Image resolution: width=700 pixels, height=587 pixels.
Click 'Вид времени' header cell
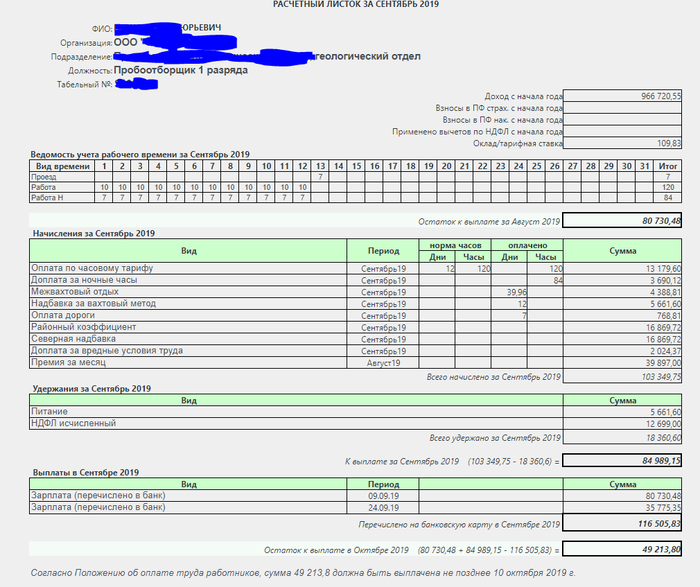click(x=62, y=166)
